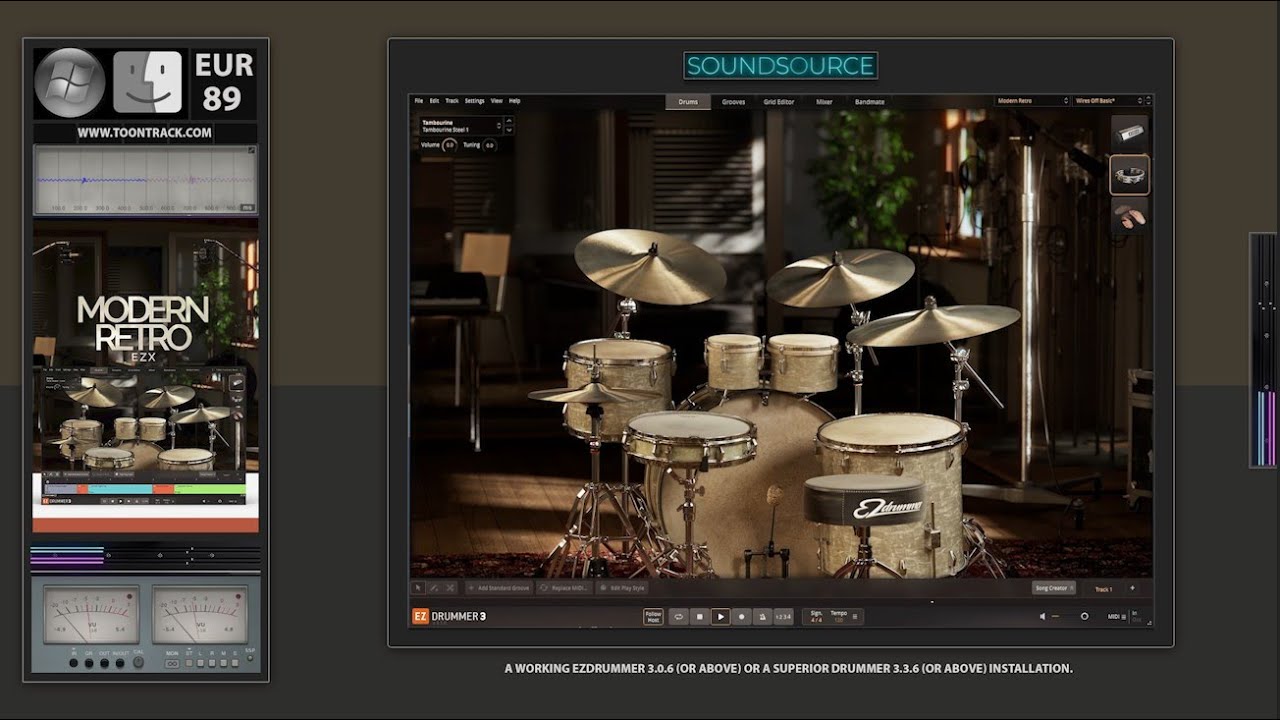The width and height of the screenshot is (1280, 720).
Task: Toggle the Follow Host button
Action: click(x=653, y=617)
